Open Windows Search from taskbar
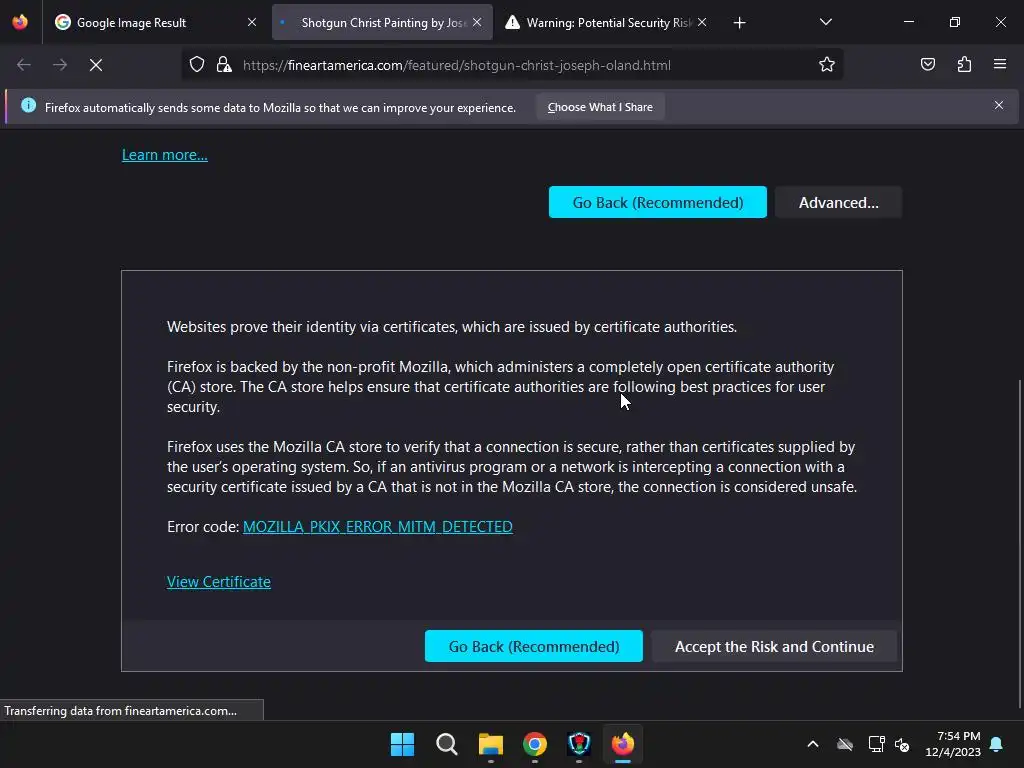The image size is (1024, 768). pyautogui.click(x=447, y=744)
